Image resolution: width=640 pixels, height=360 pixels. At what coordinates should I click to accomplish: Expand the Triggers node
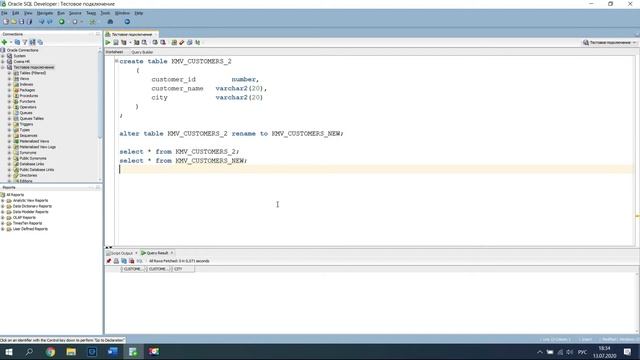tap(9, 124)
